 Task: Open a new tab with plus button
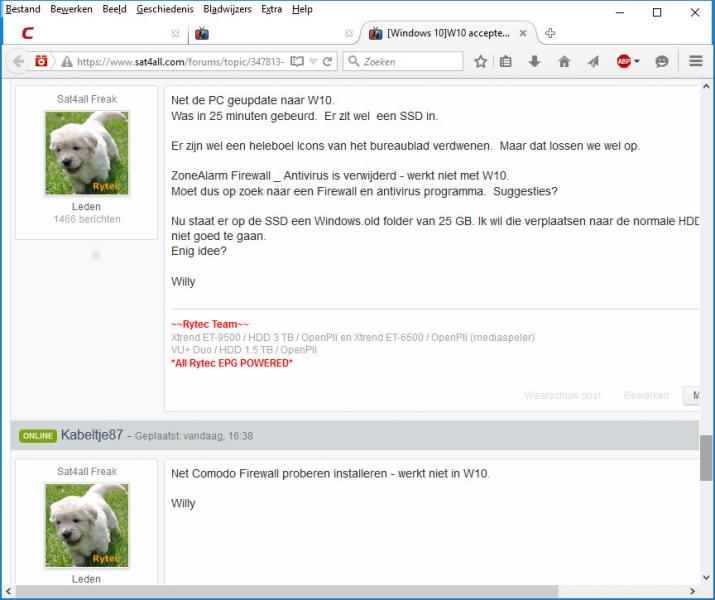click(551, 33)
